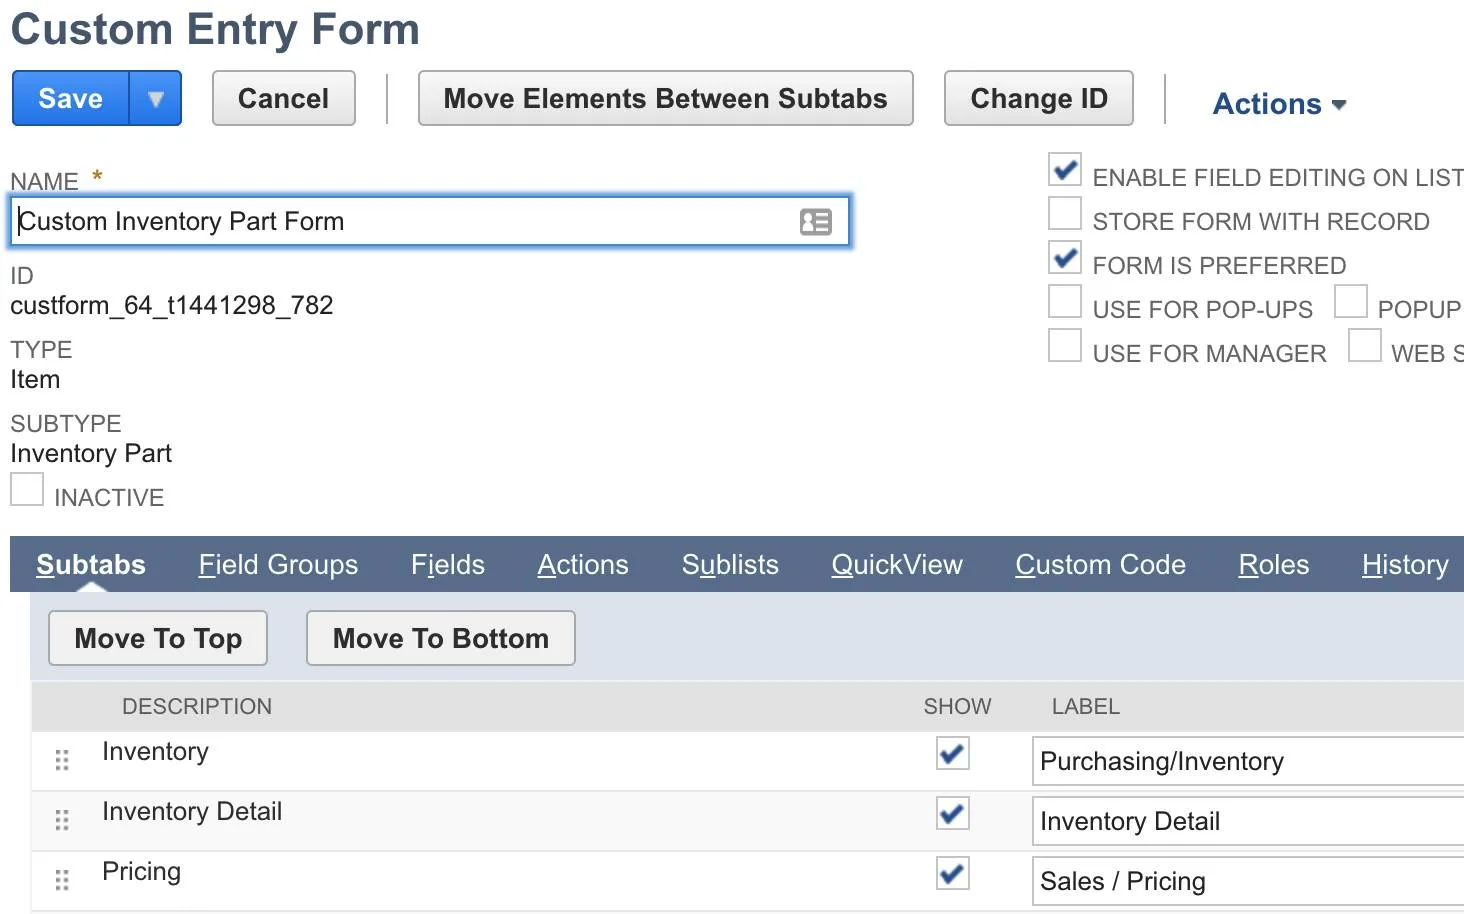
Task: Click the Move To Top button
Action: (157, 638)
